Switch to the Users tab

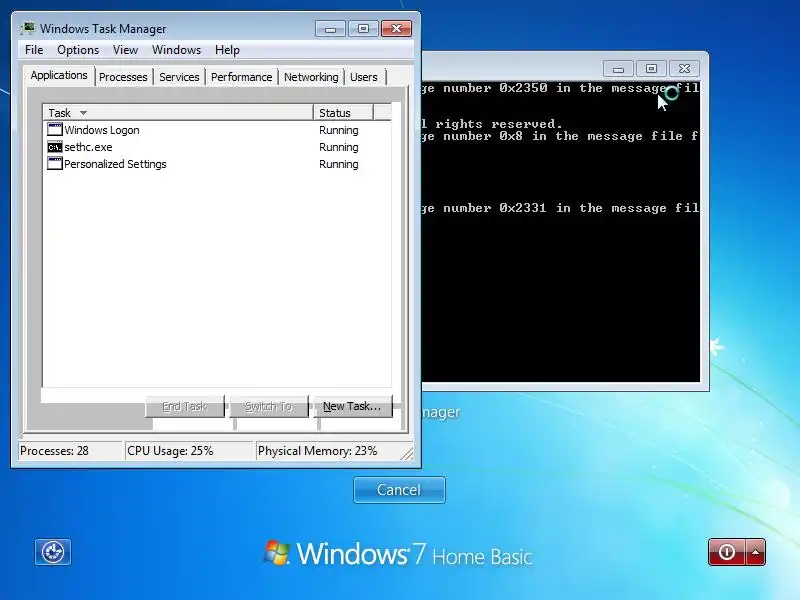tap(364, 77)
